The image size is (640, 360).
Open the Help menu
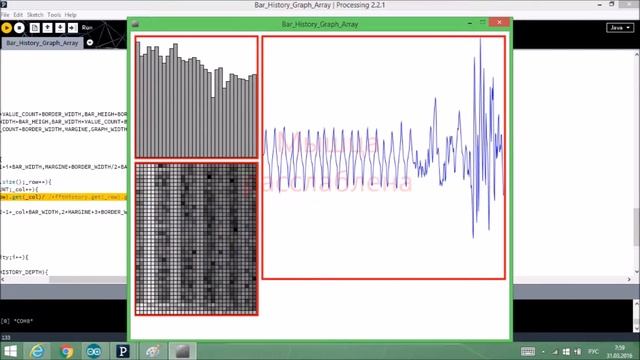click(70, 15)
